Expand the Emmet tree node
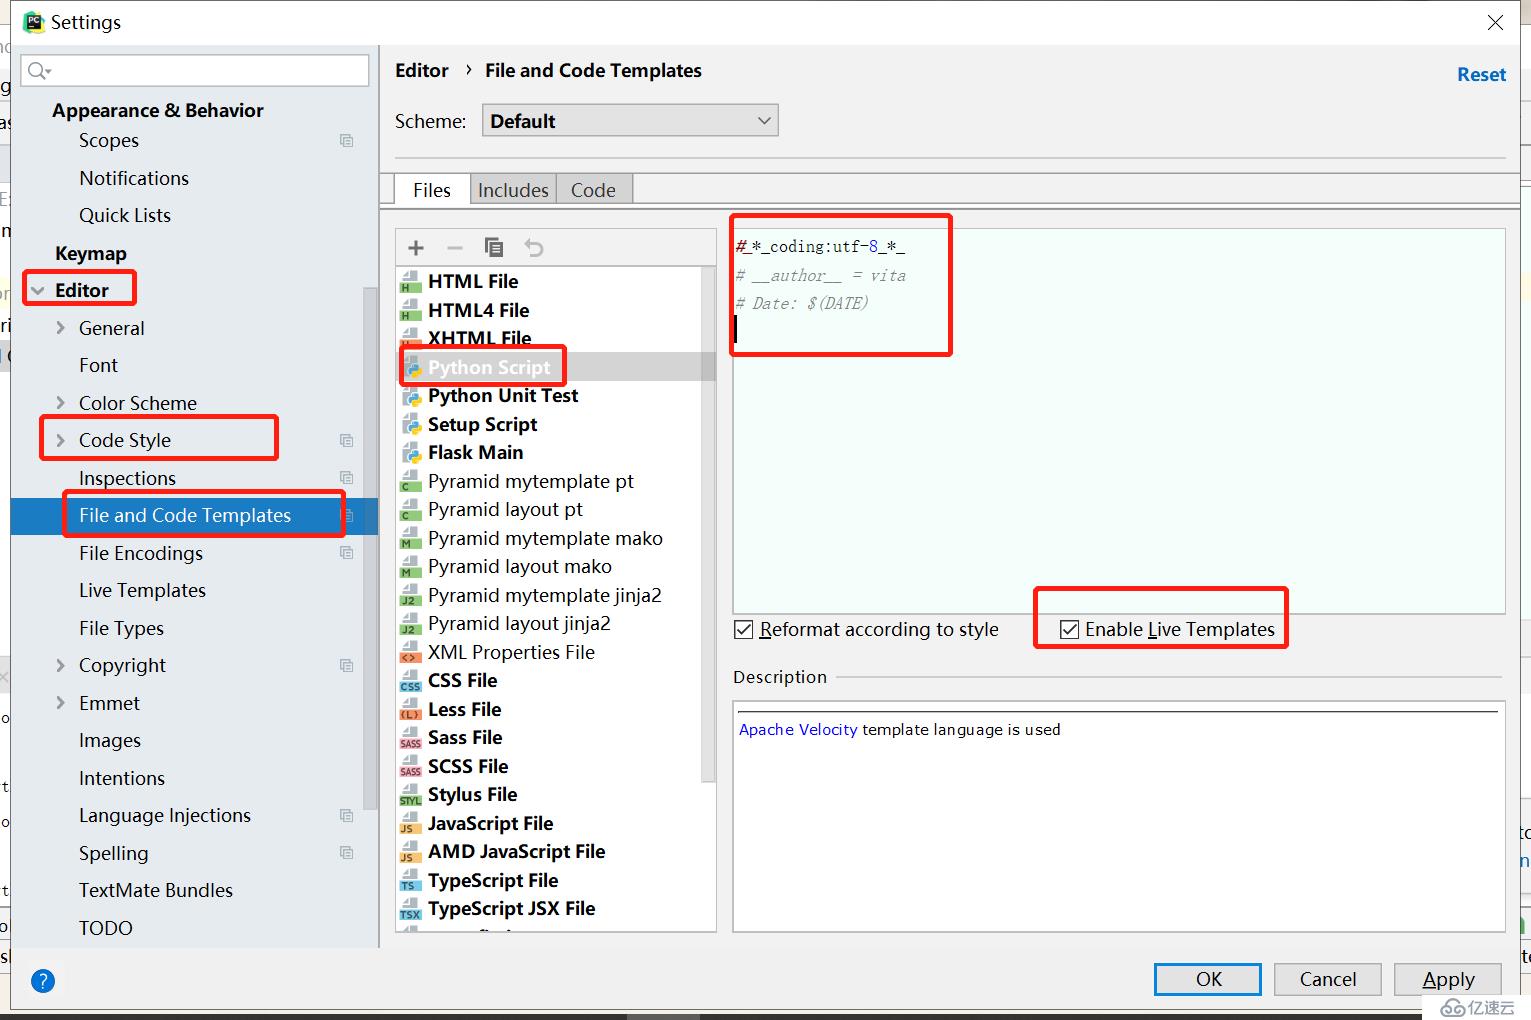The width and height of the screenshot is (1531, 1020). (60, 703)
